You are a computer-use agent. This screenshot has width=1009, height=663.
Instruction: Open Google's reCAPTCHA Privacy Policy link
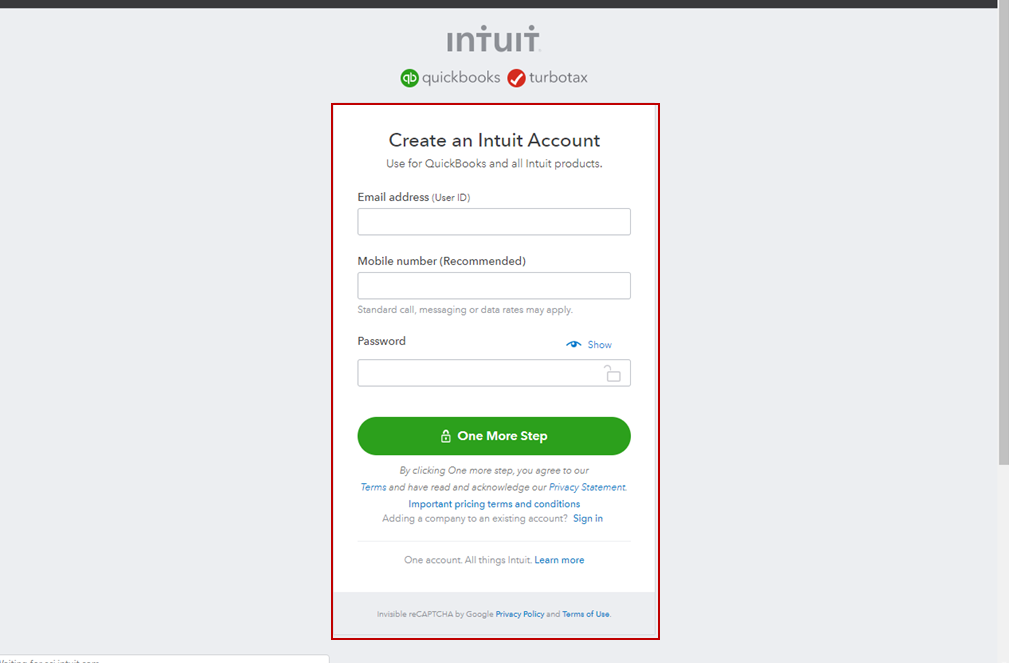coord(520,614)
